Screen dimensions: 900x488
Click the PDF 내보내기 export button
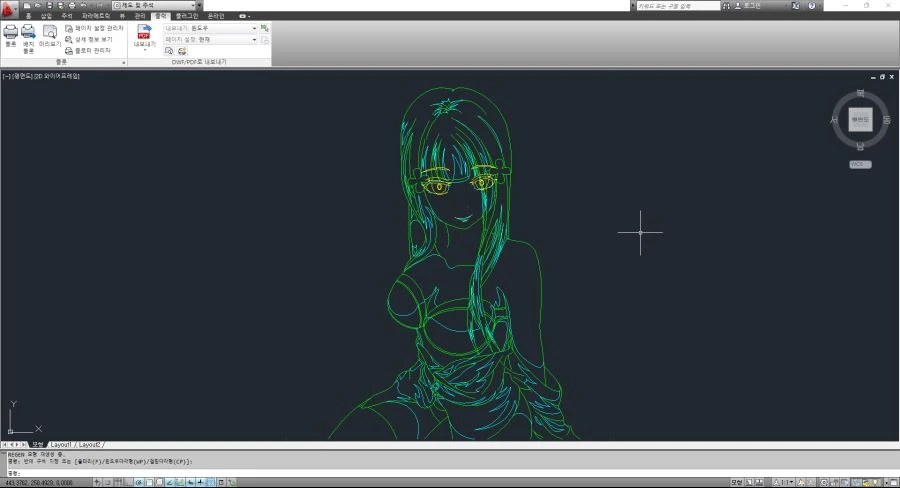point(144,34)
